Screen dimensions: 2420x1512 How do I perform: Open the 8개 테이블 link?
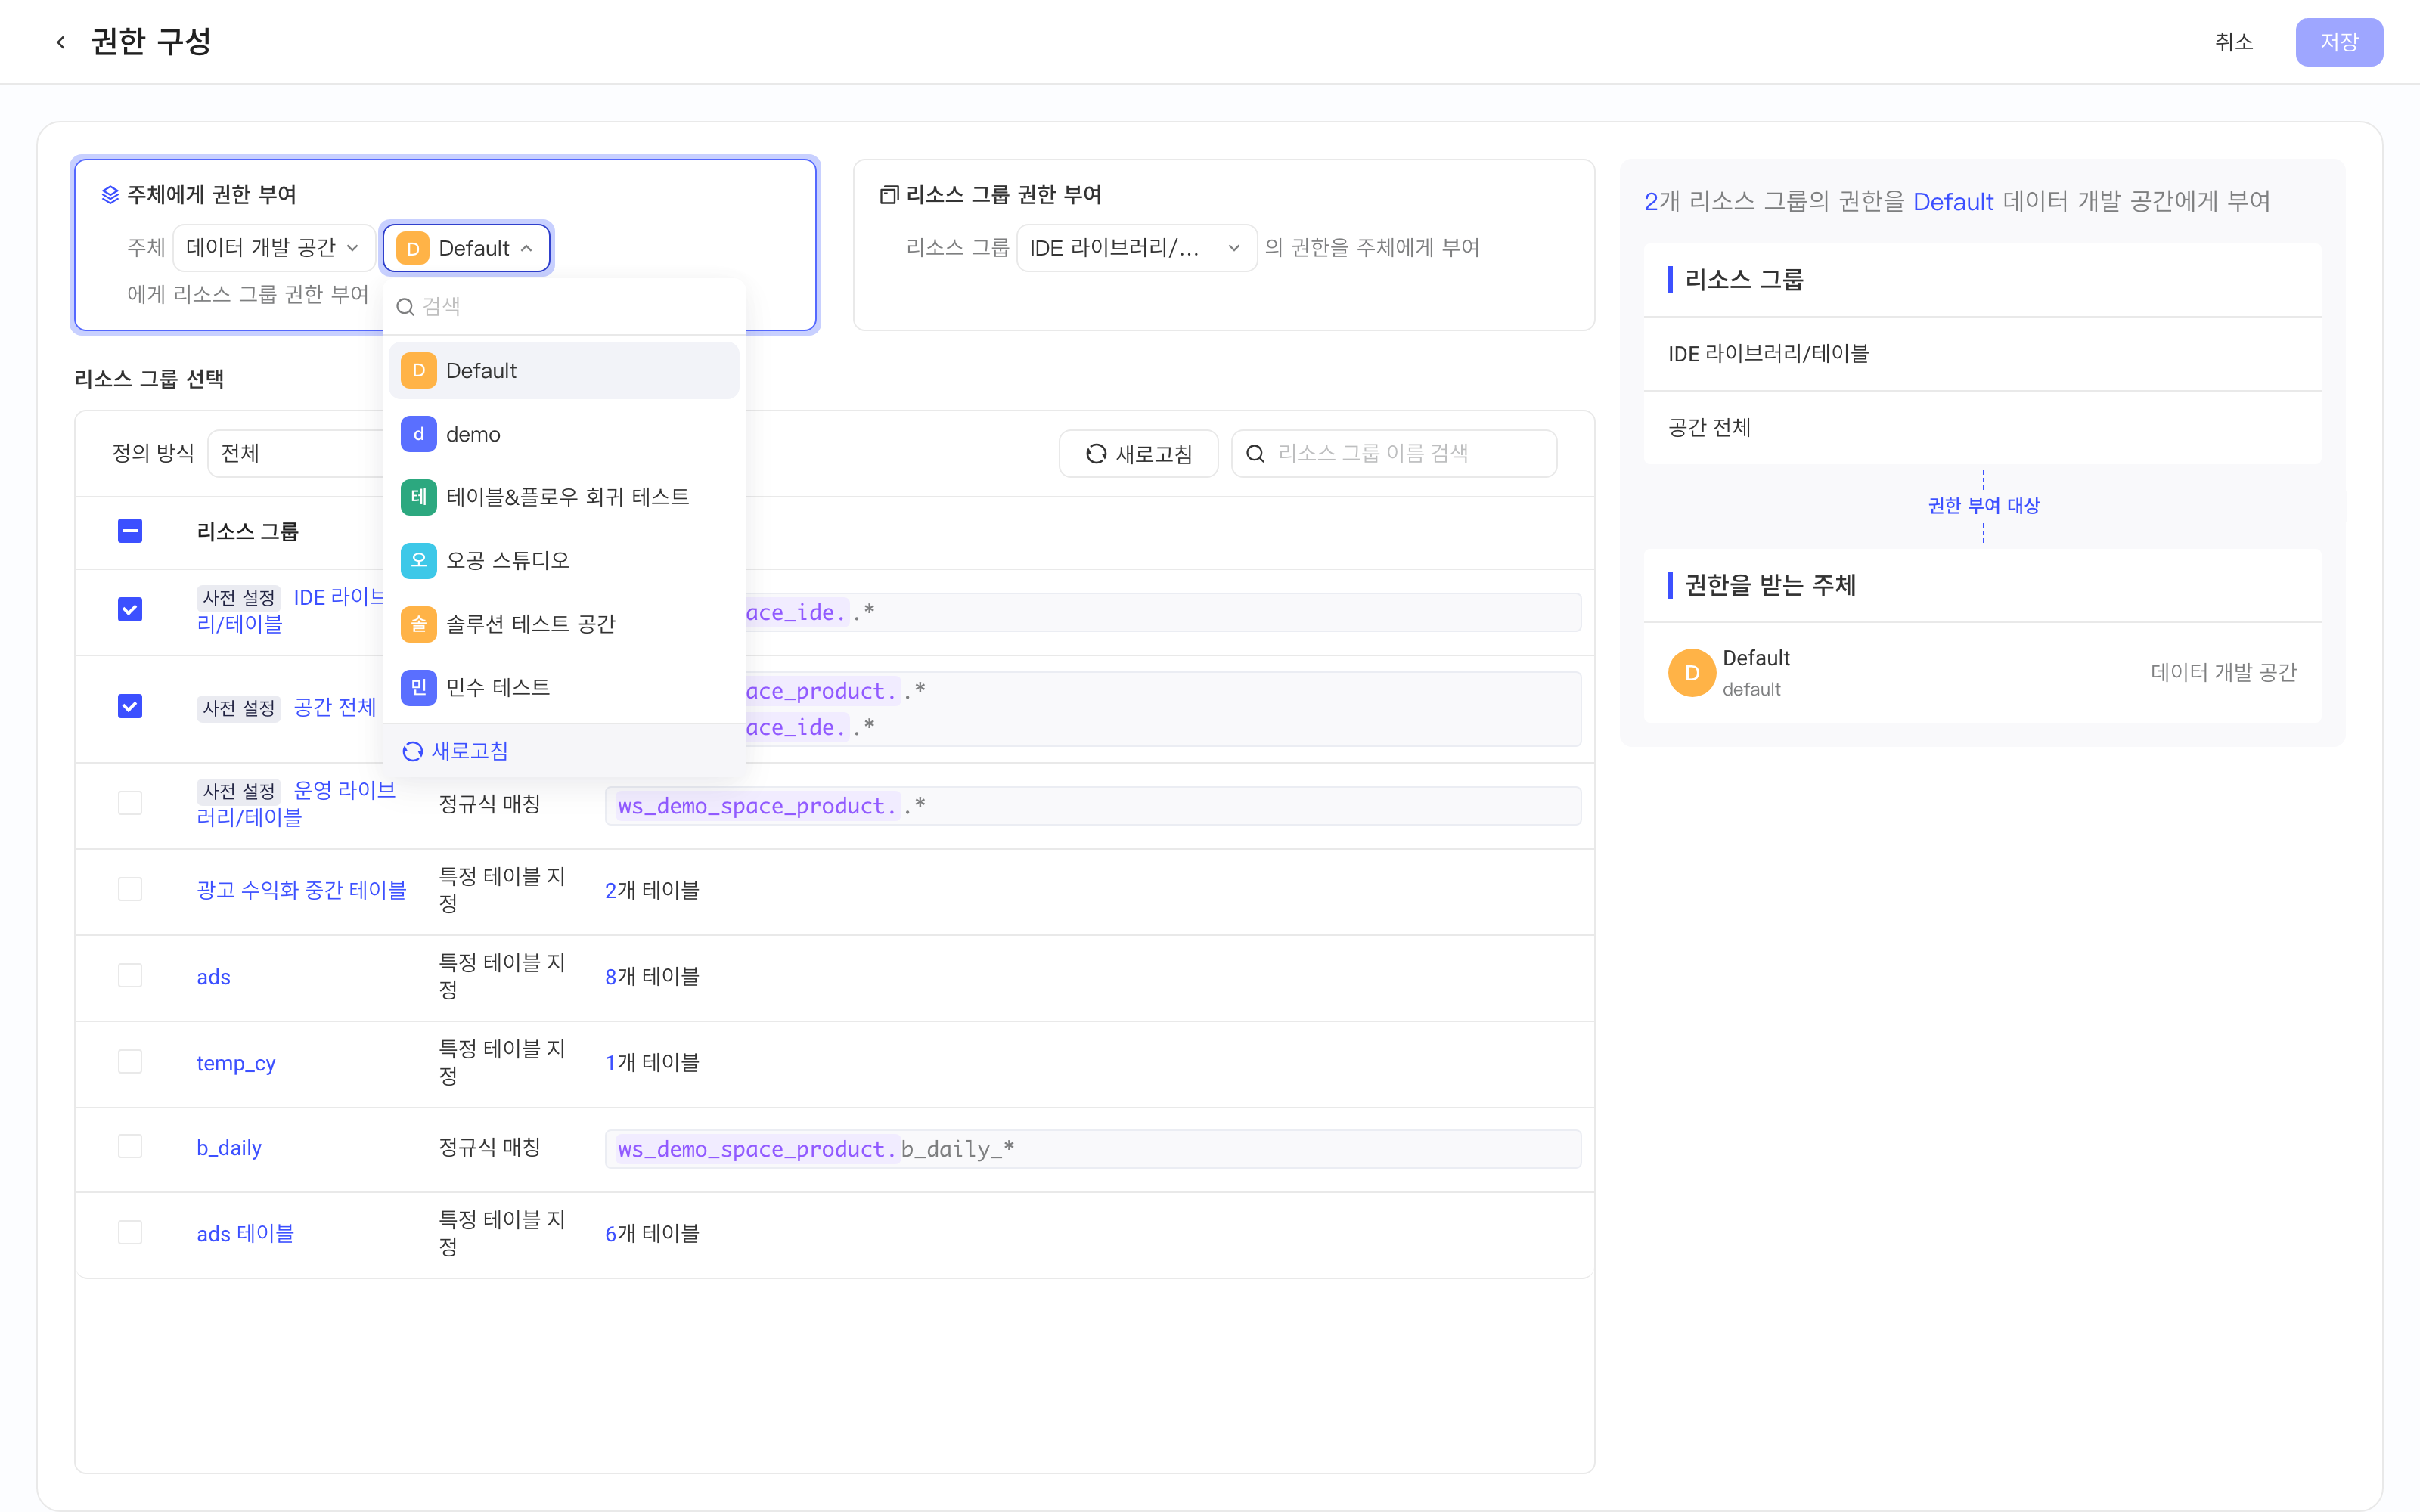coord(652,976)
